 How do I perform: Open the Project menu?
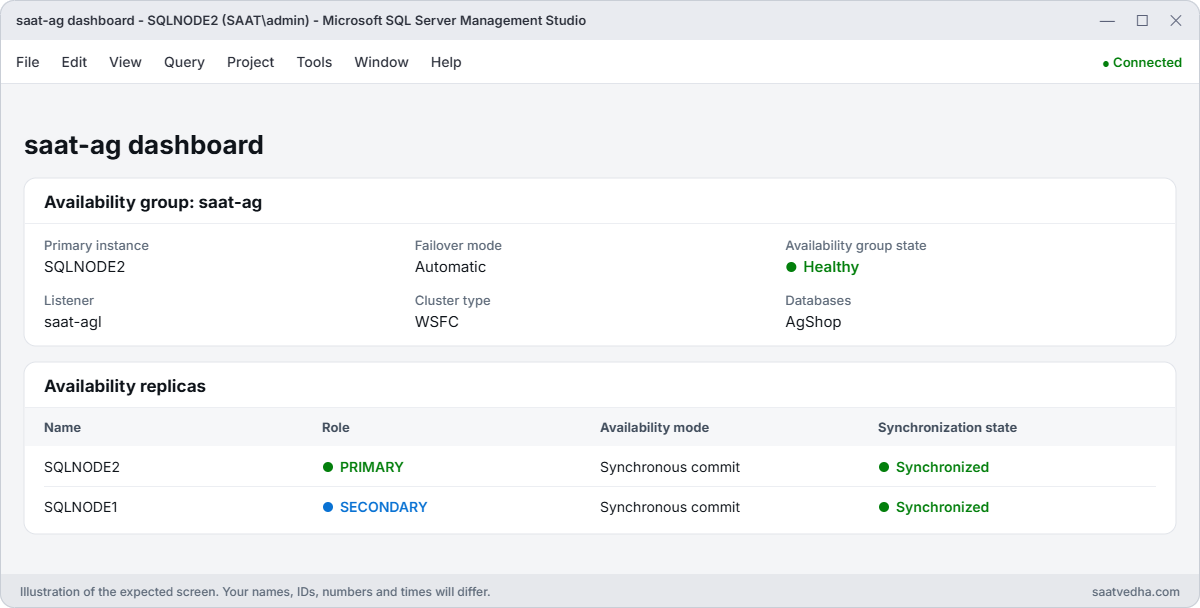pyautogui.click(x=250, y=62)
